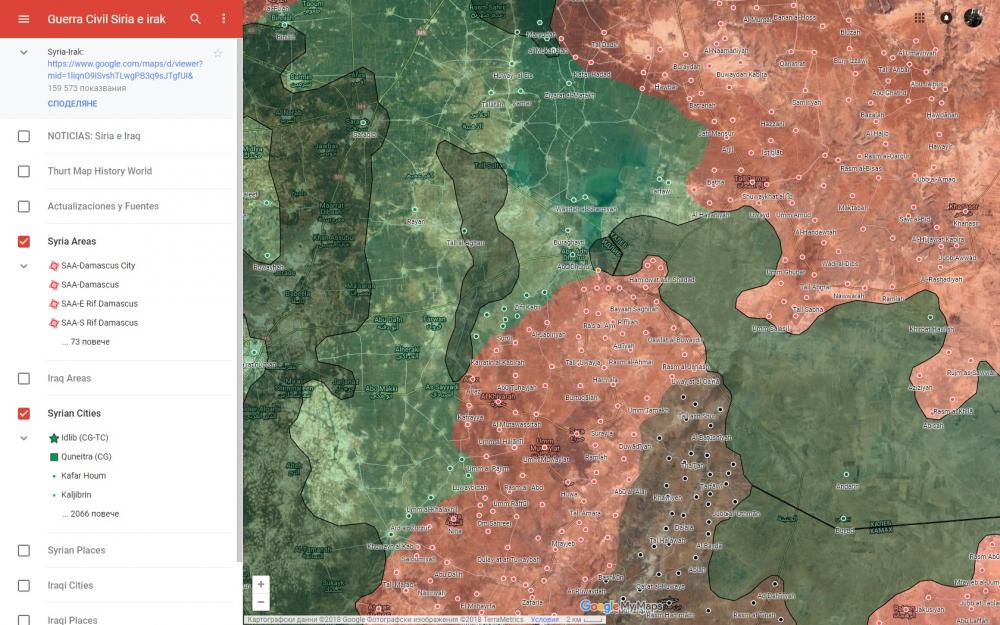
Task: Collapse the Syrian Cities item list
Action: (x=24, y=438)
